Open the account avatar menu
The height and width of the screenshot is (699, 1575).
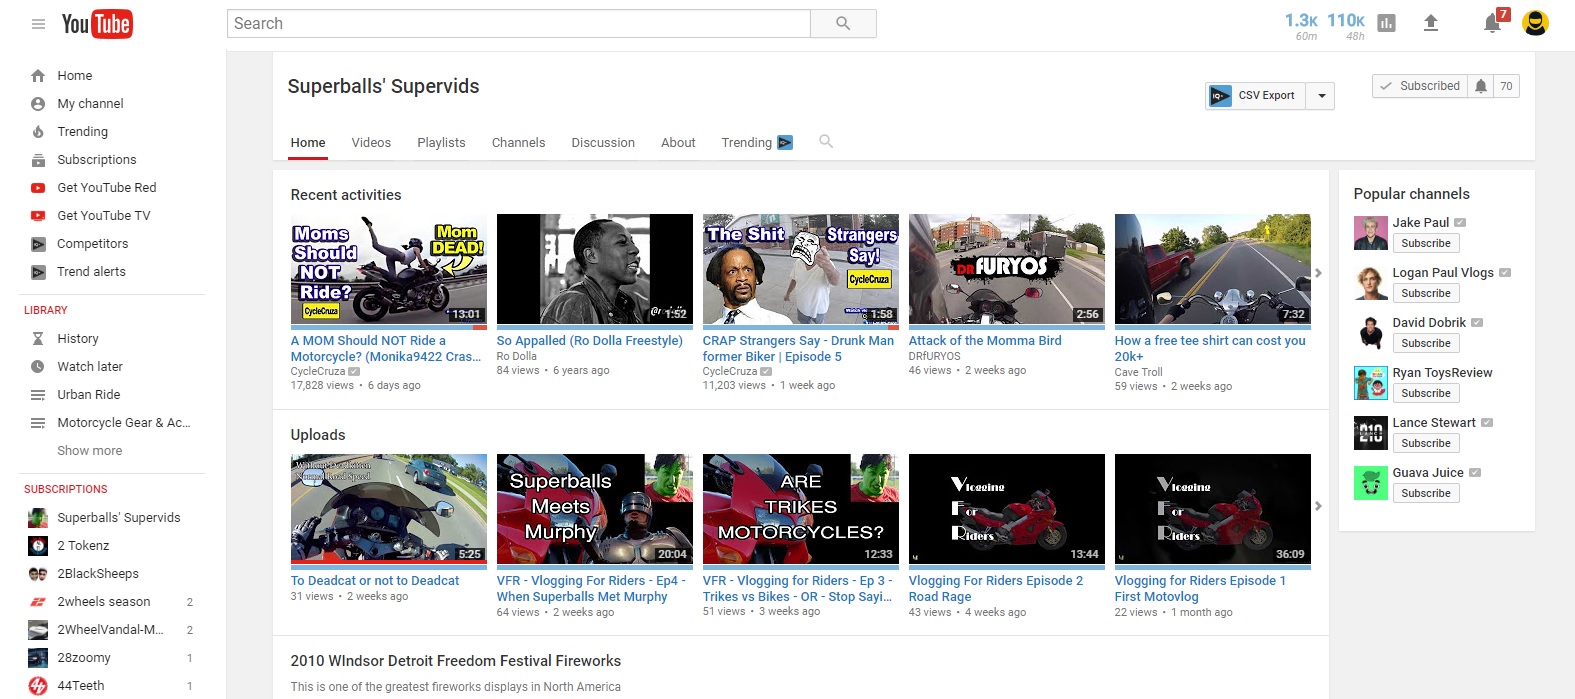(x=1535, y=23)
